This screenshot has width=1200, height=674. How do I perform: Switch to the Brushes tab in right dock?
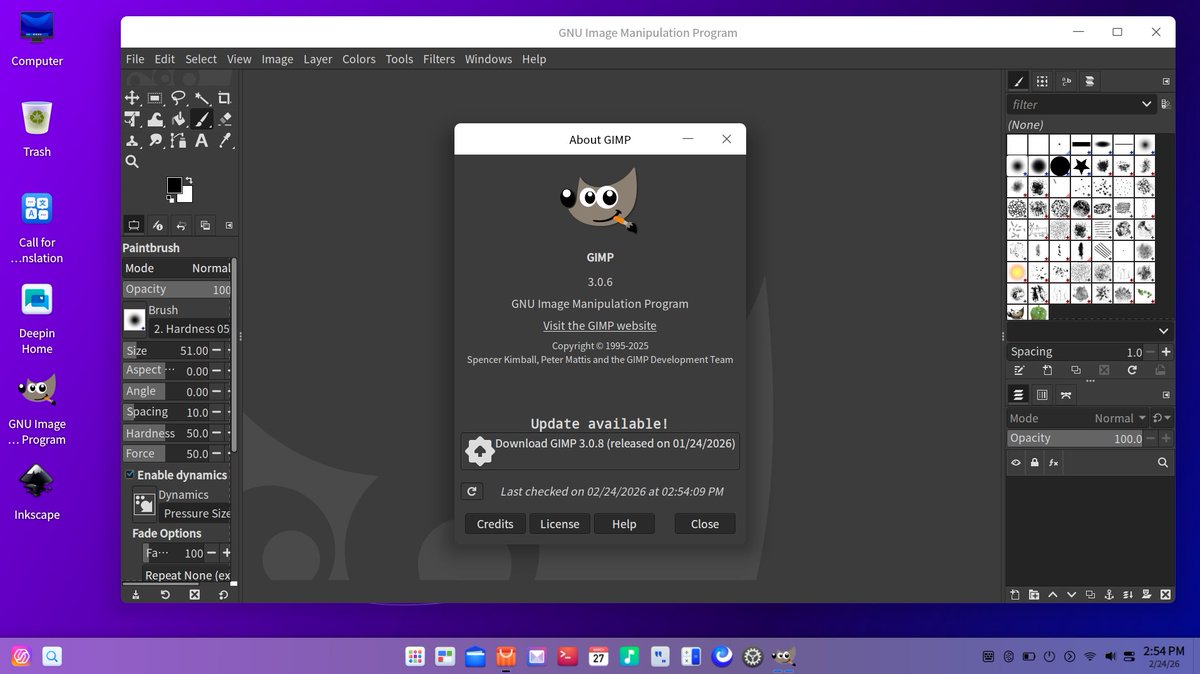coord(1018,81)
